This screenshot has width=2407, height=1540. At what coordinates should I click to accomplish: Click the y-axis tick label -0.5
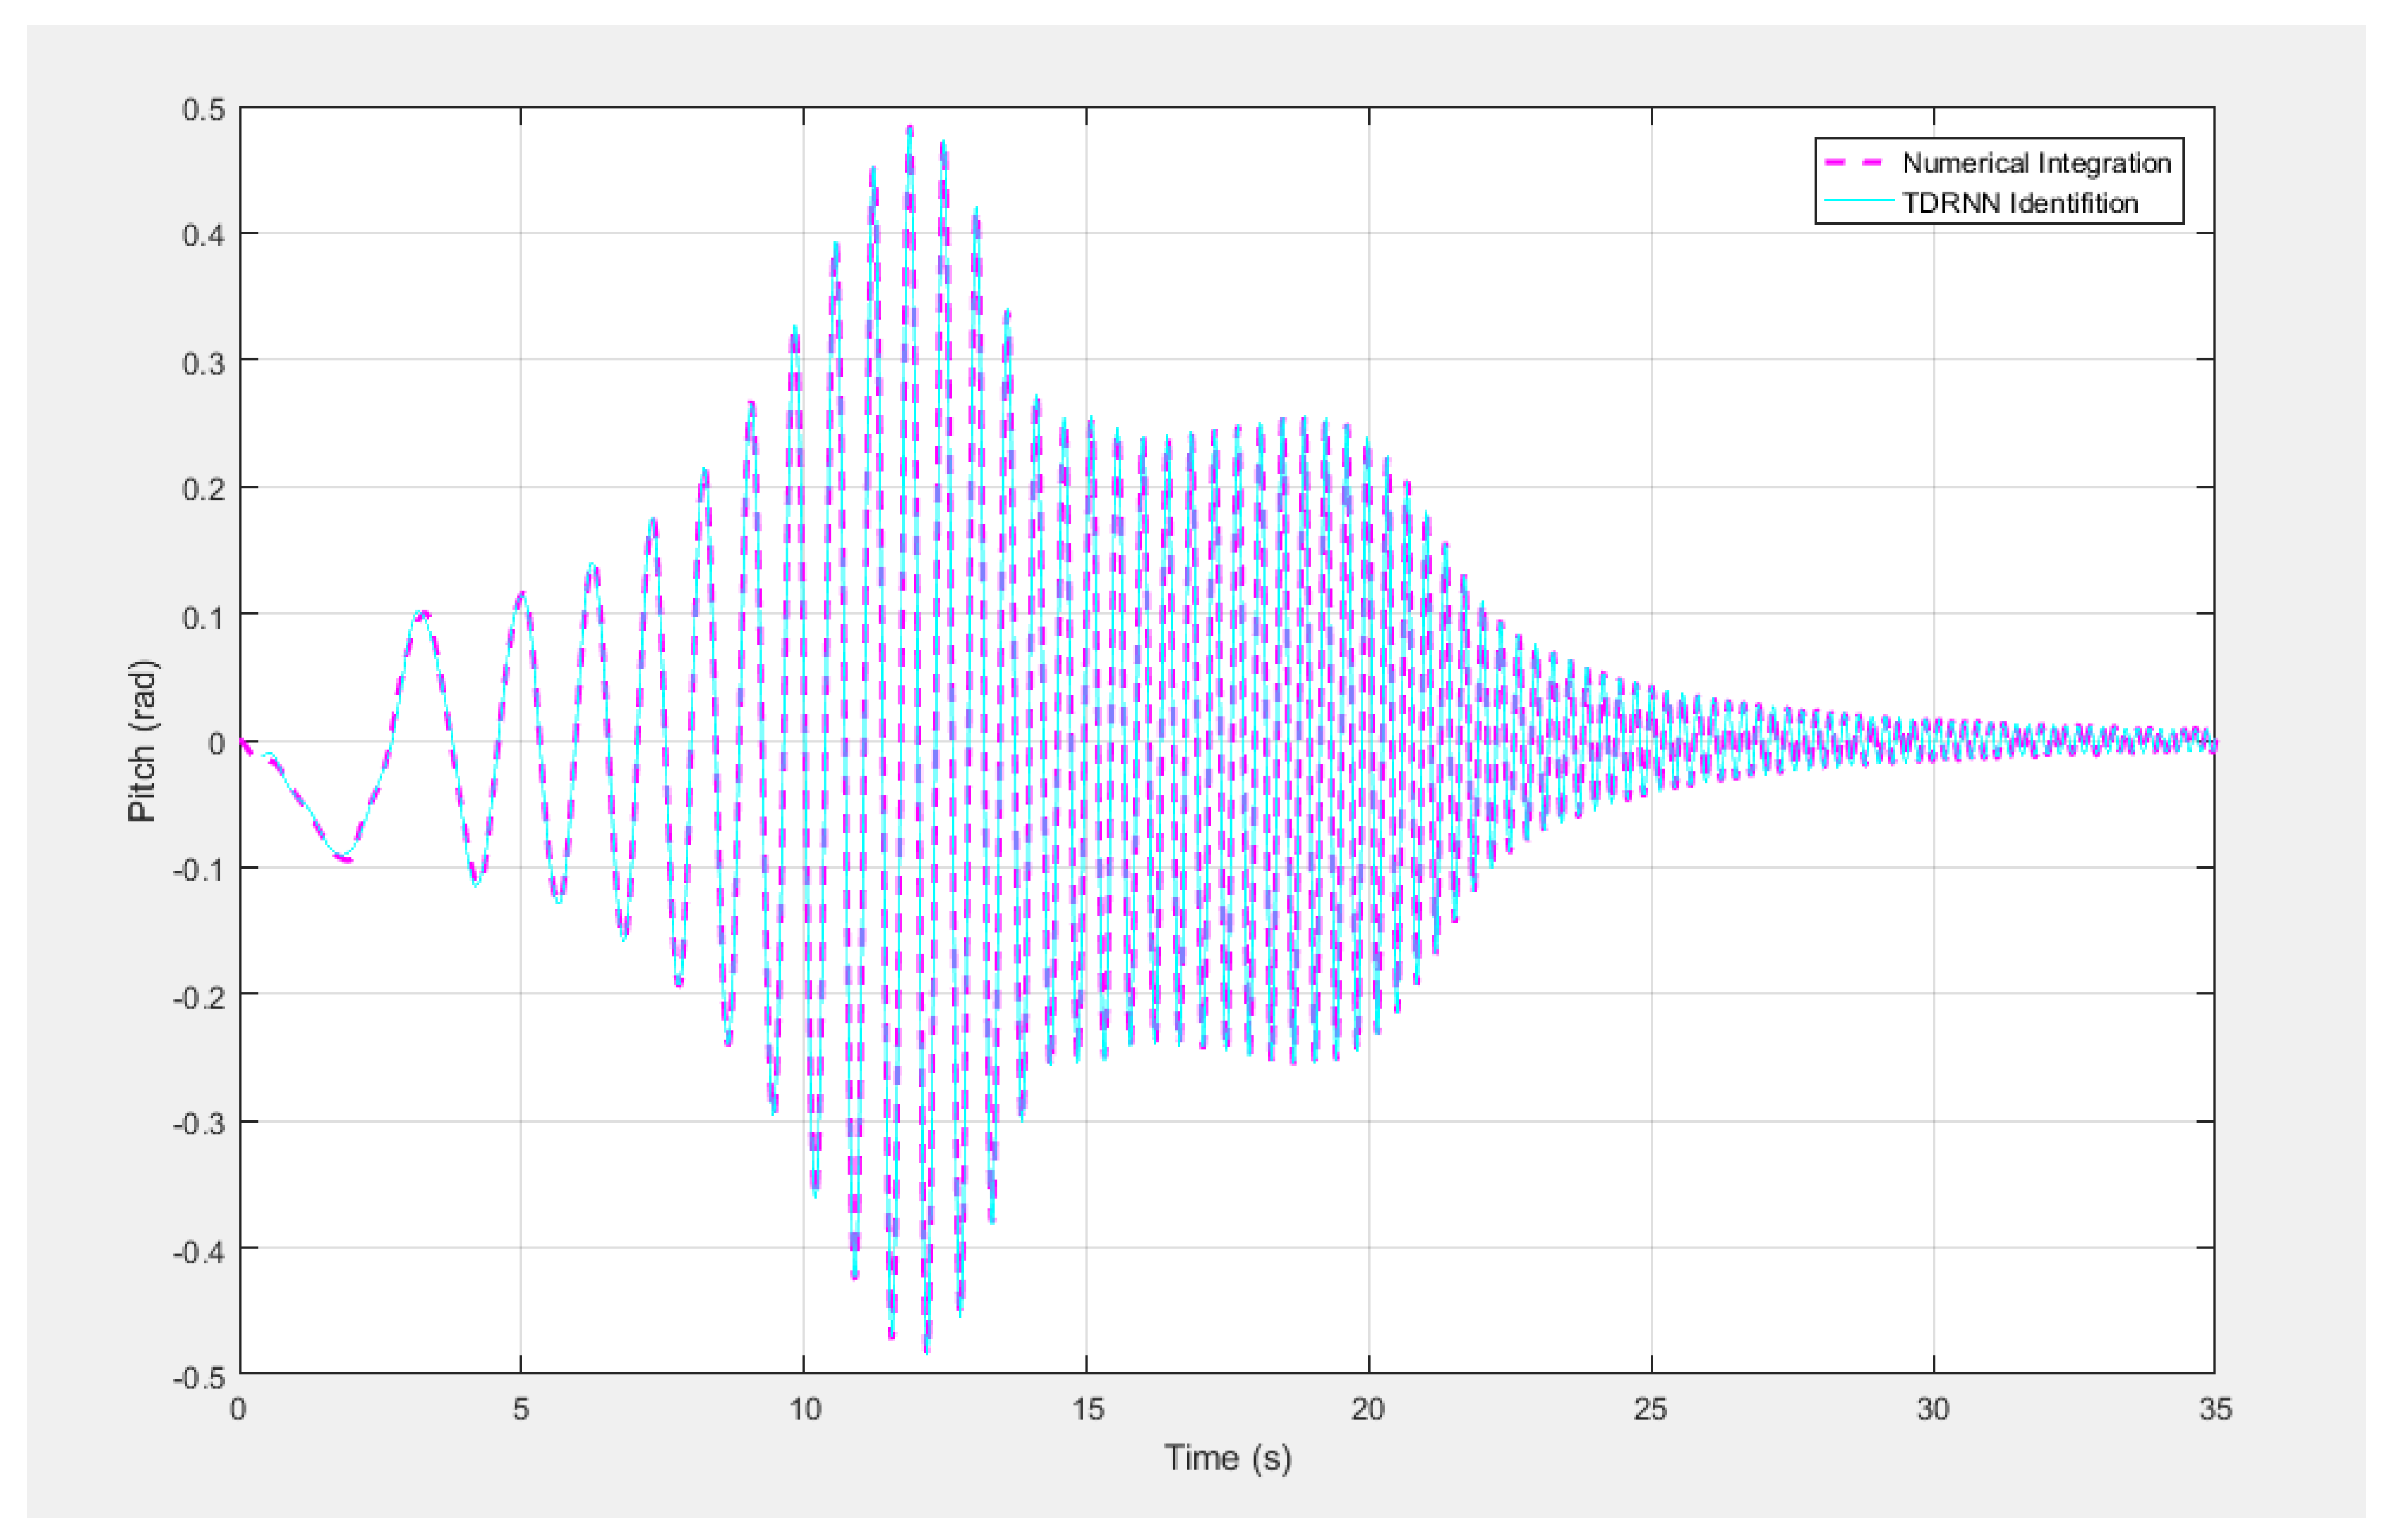[x=199, y=1378]
